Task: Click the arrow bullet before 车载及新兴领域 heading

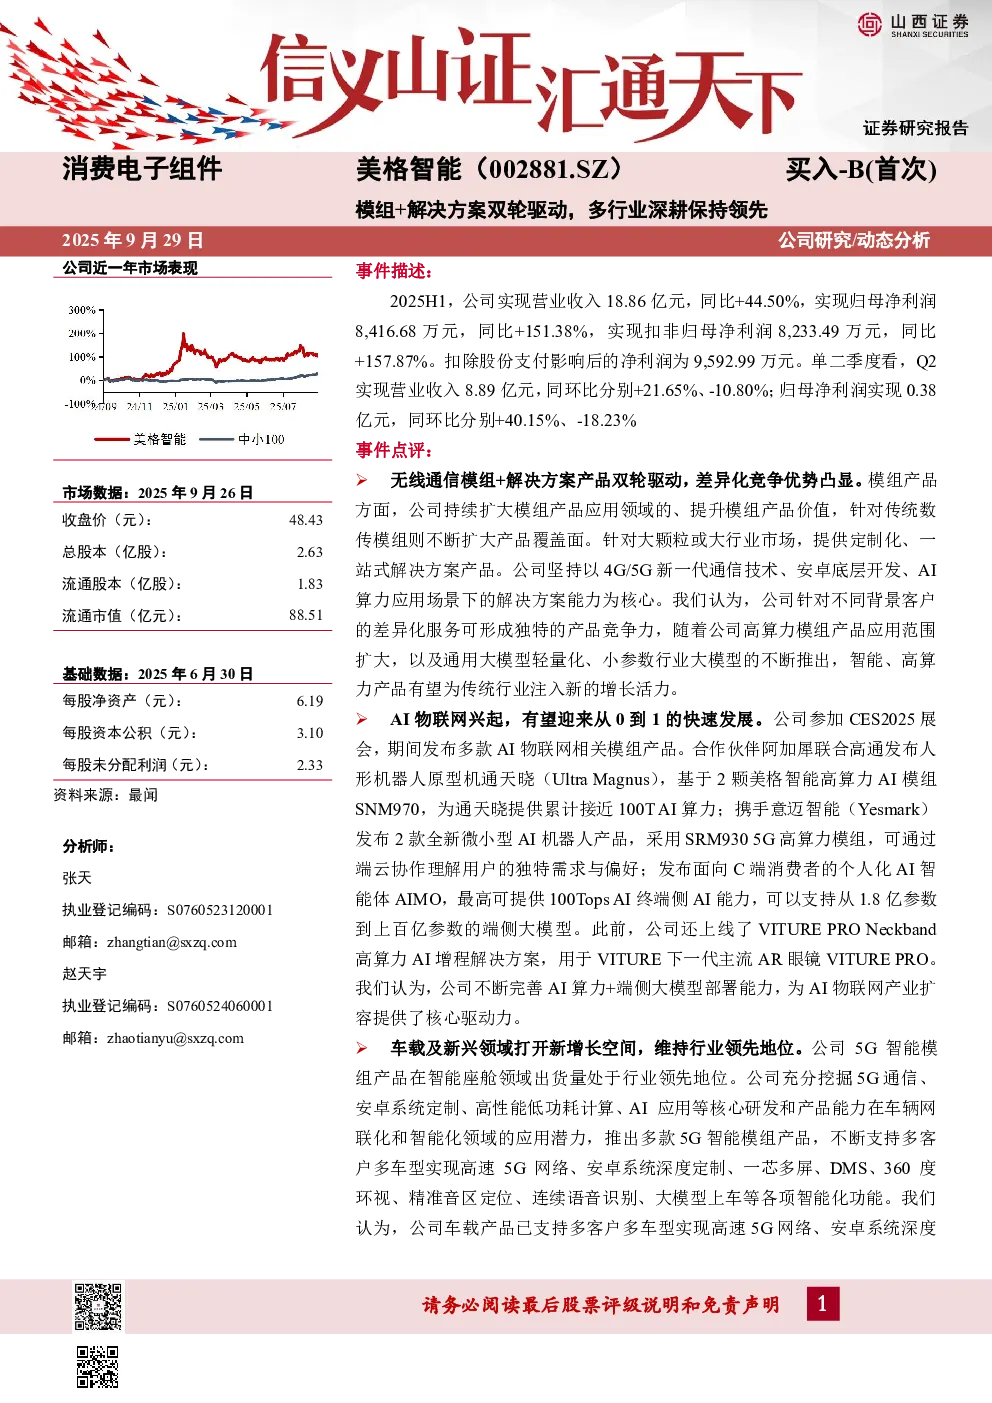Action: click(362, 1048)
